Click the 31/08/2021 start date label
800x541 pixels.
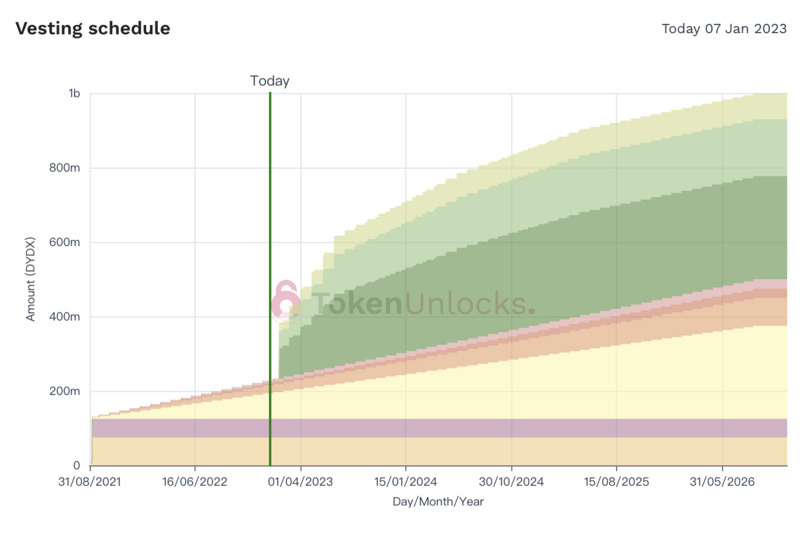(90, 482)
